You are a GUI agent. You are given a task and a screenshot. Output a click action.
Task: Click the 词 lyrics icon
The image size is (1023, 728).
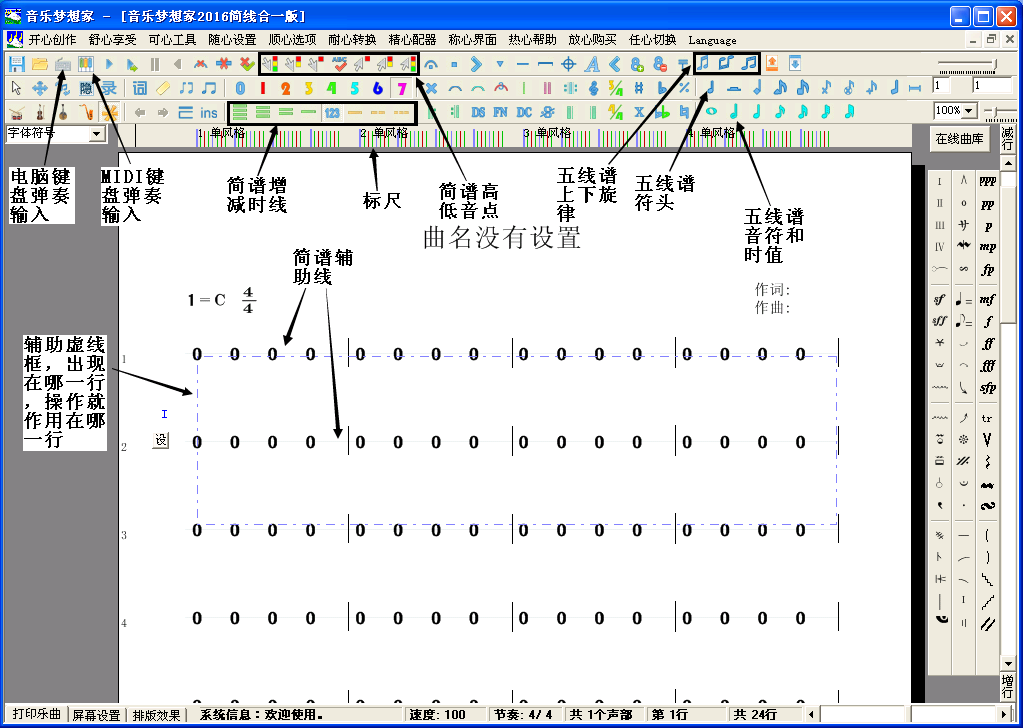[x=140, y=87]
